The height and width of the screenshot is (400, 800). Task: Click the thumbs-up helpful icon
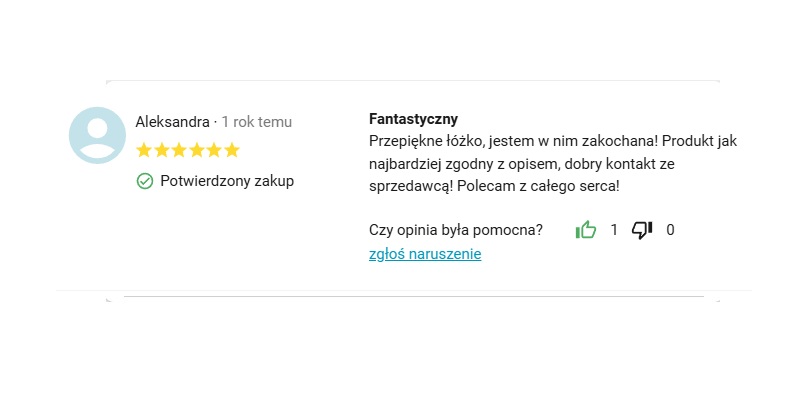pyautogui.click(x=586, y=230)
